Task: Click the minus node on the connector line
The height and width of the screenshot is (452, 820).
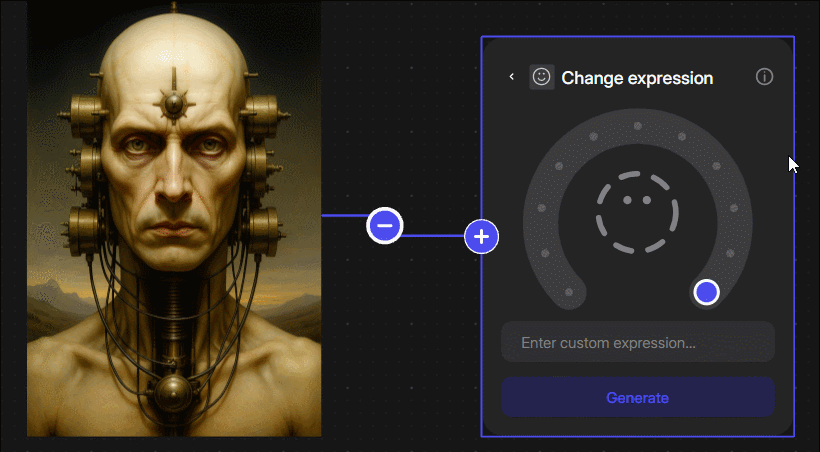Action: (x=385, y=225)
